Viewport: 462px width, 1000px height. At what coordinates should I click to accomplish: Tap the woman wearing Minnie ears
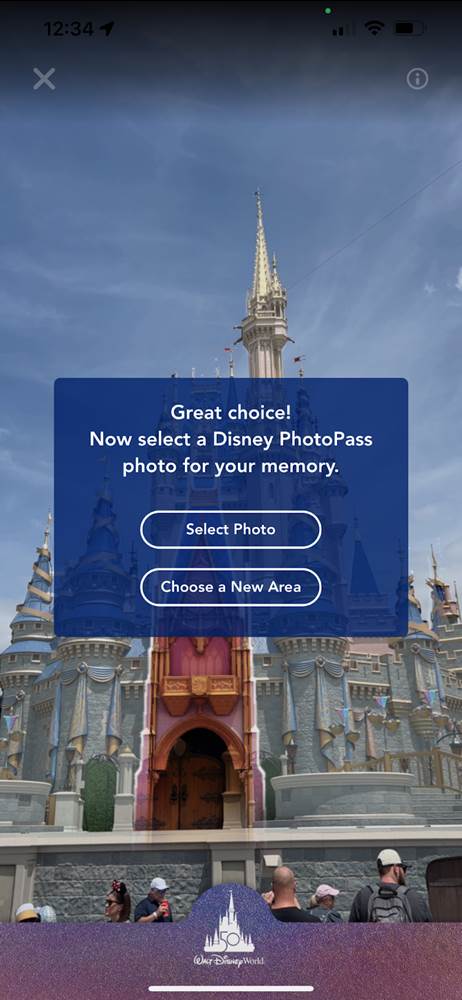tap(119, 901)
